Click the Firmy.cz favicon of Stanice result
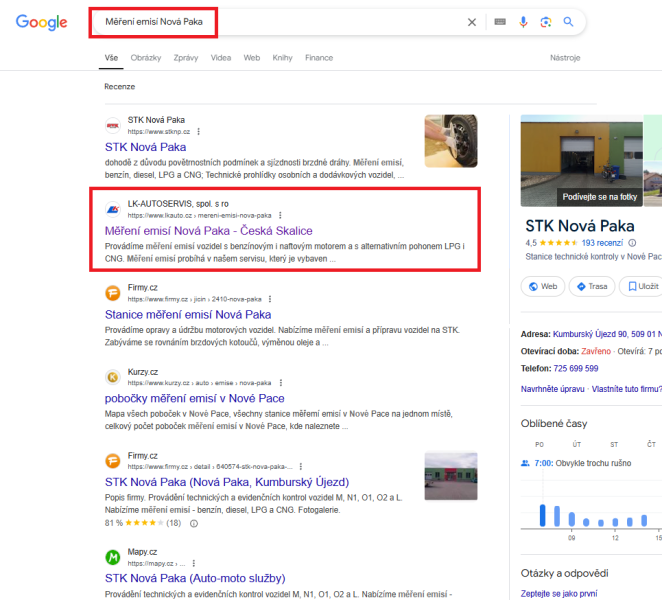This screenshot has height=600, width=662. 113,293
